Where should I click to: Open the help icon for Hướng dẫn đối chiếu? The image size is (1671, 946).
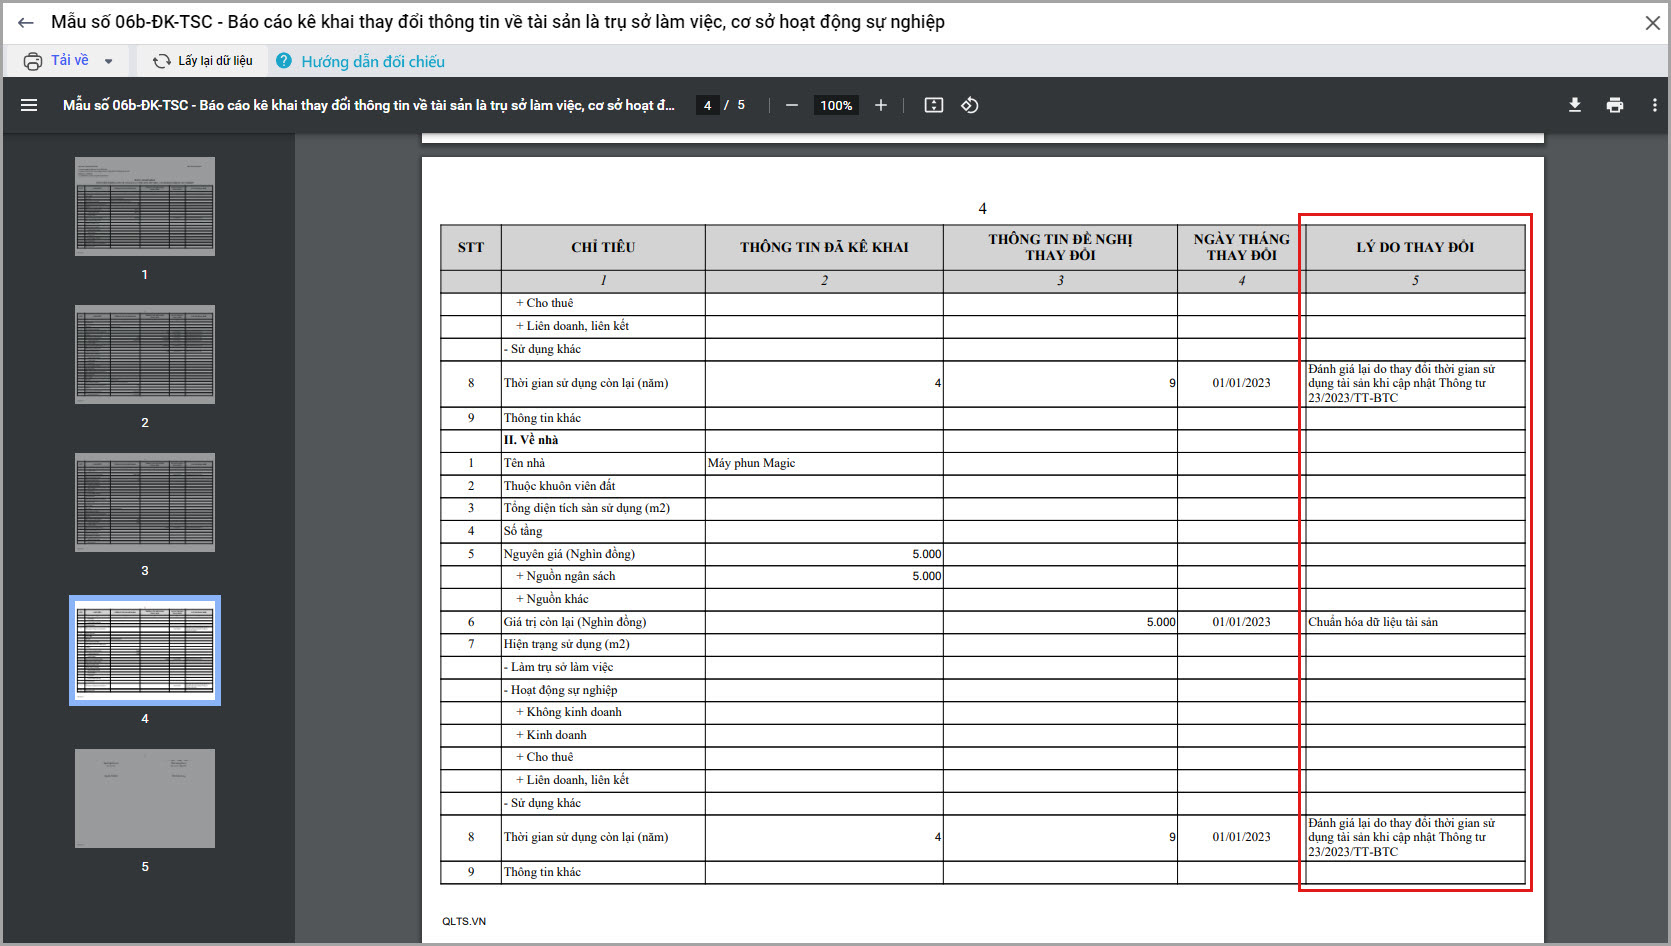pyautogui.click(x=284, y=61)
